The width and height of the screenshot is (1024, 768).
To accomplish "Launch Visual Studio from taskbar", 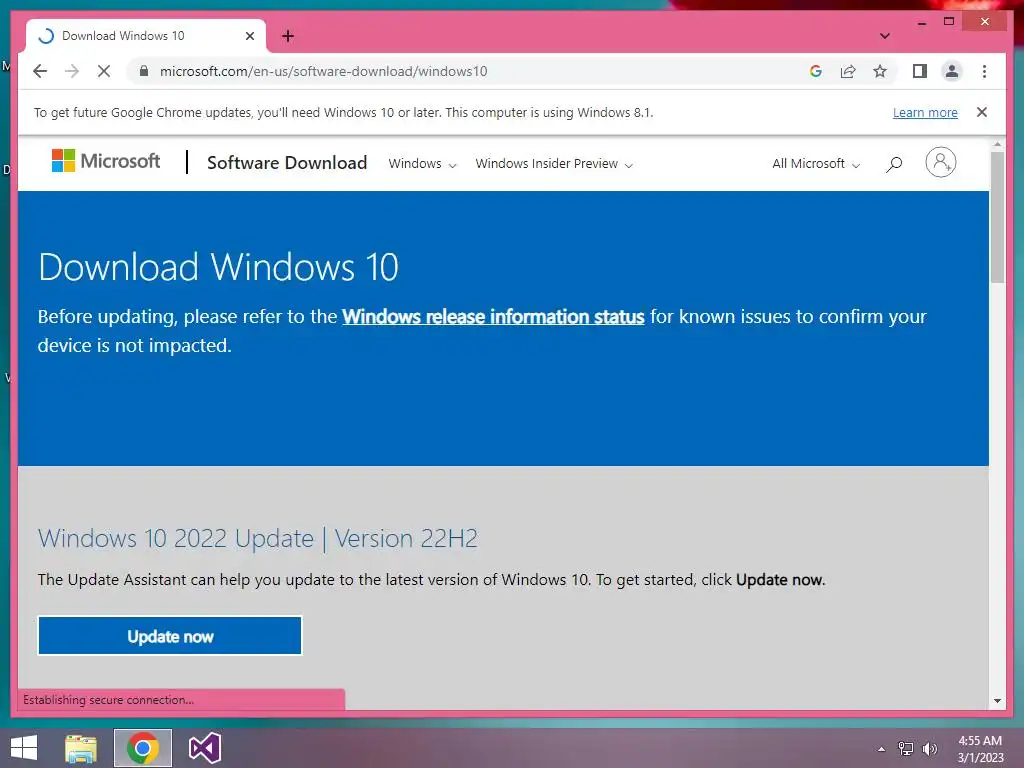I will pos(204,748).
